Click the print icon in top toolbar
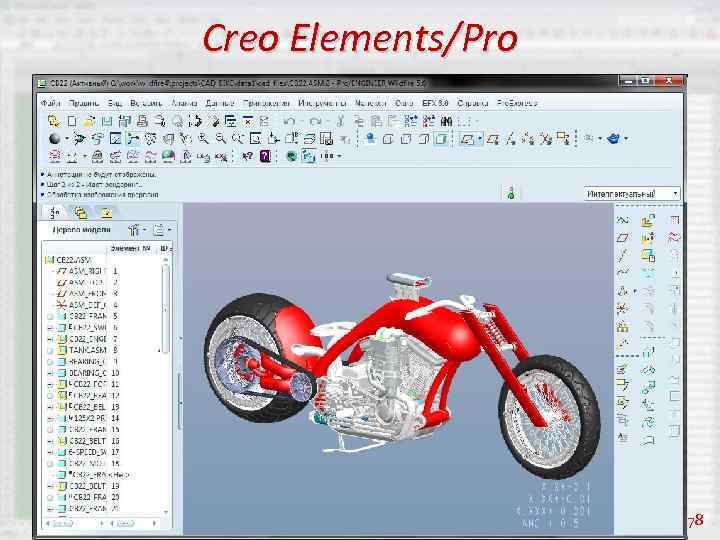Image resolution: width=720 pixels, height=540 pixels. (x=142, y=121)
